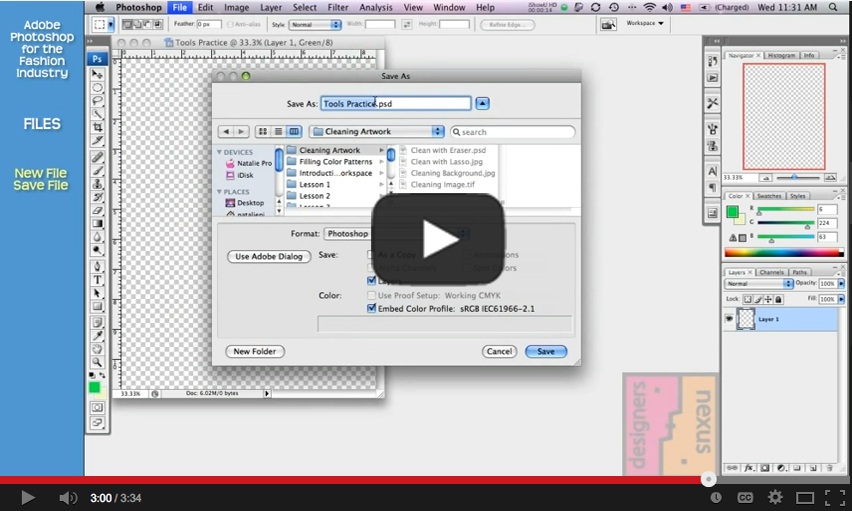The image size is (852, 511).
Task: Click the Cancel button
Action: pos(499,352)
